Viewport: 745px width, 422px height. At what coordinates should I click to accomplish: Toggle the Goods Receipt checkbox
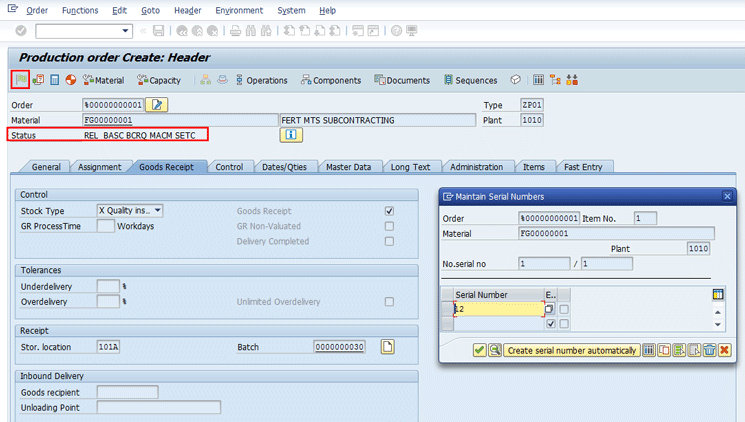click(389, 211)
